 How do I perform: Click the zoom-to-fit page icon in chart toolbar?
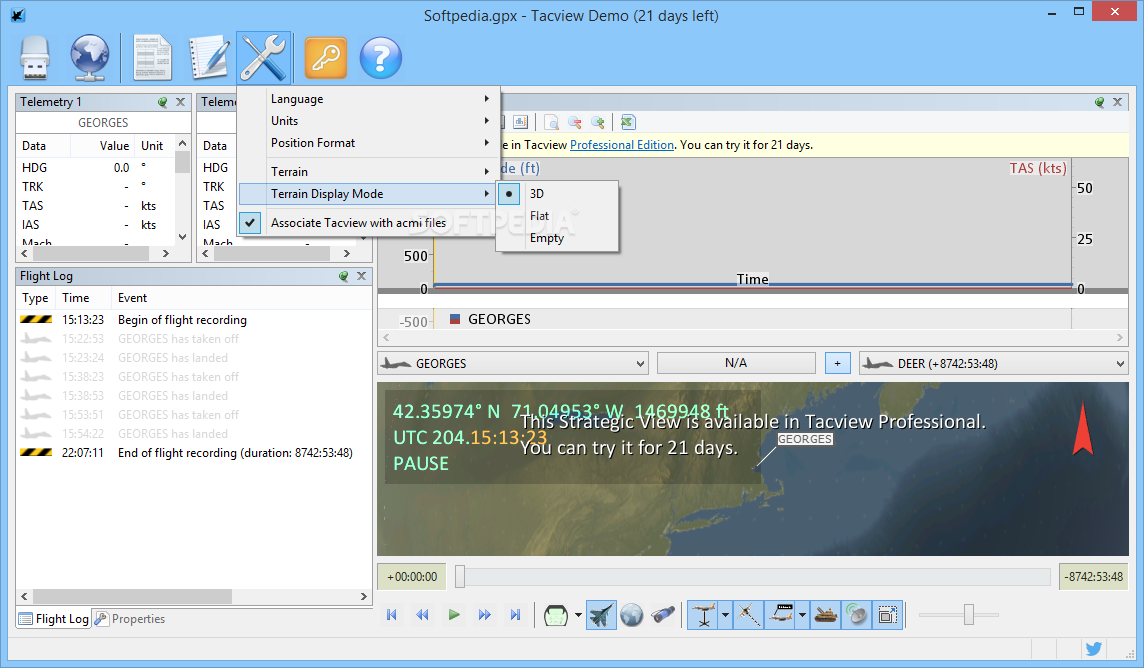coord(552,123)
